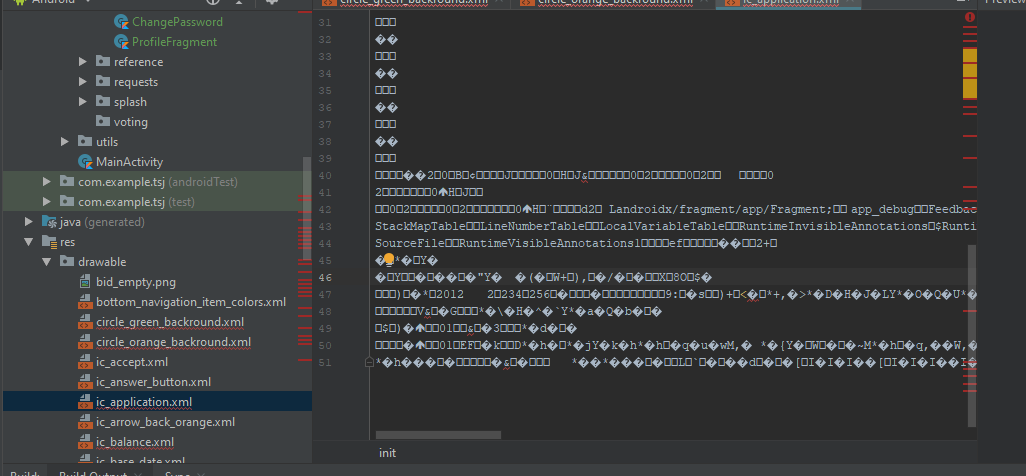
Task: Click the MainActivity Kotlin class icon
Action: 85,162
